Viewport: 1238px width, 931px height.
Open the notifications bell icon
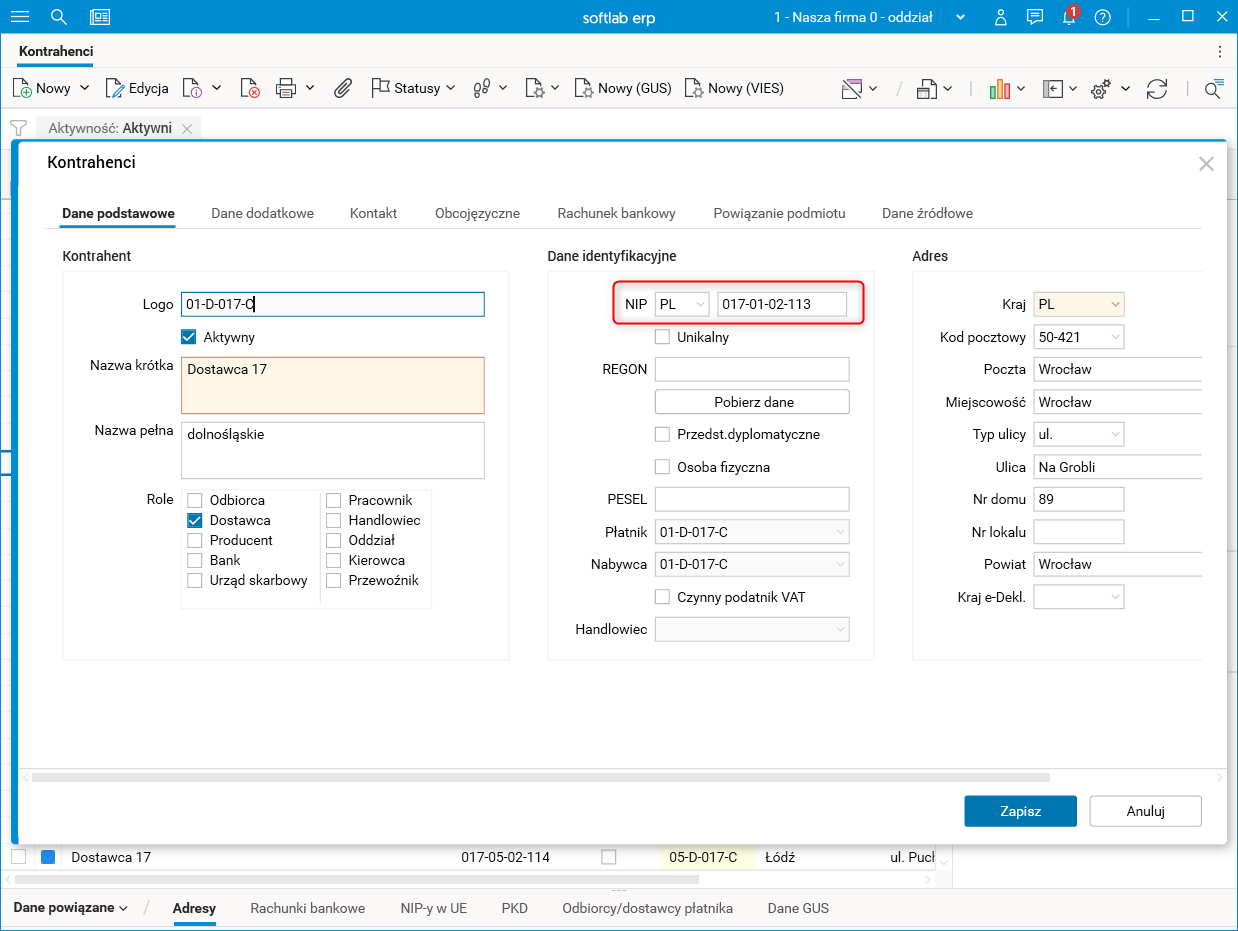click(x=1068, y=17)
